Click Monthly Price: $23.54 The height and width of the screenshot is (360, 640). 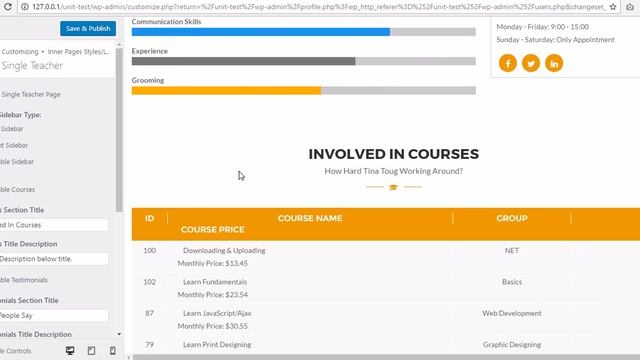click(213, 295)
